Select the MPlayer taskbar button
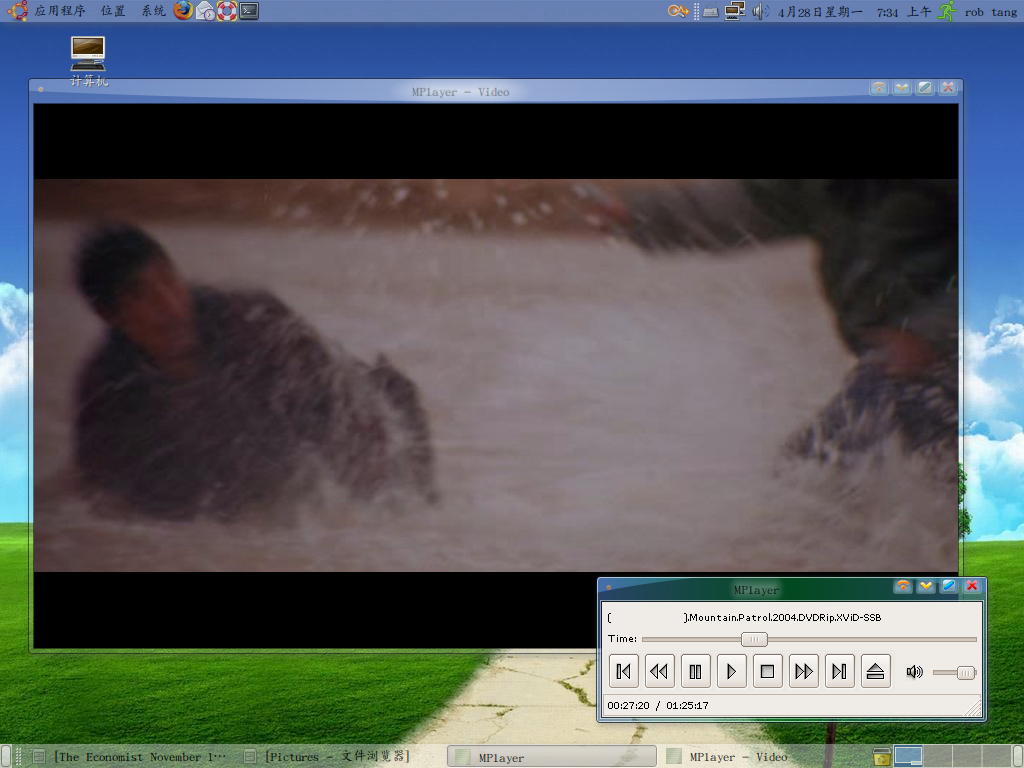Screen dimensions: 1024x768 pyautogui.click(x=552, y=757)
